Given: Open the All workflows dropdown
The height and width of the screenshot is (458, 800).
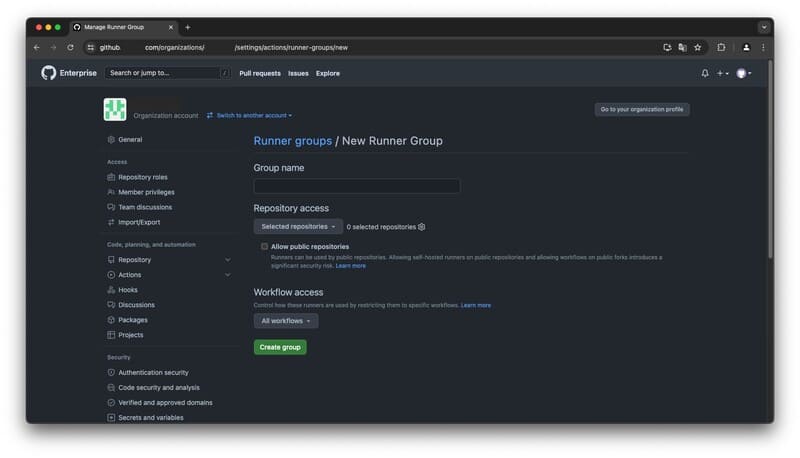Looking at the screenshot, I should pos(286,321).
